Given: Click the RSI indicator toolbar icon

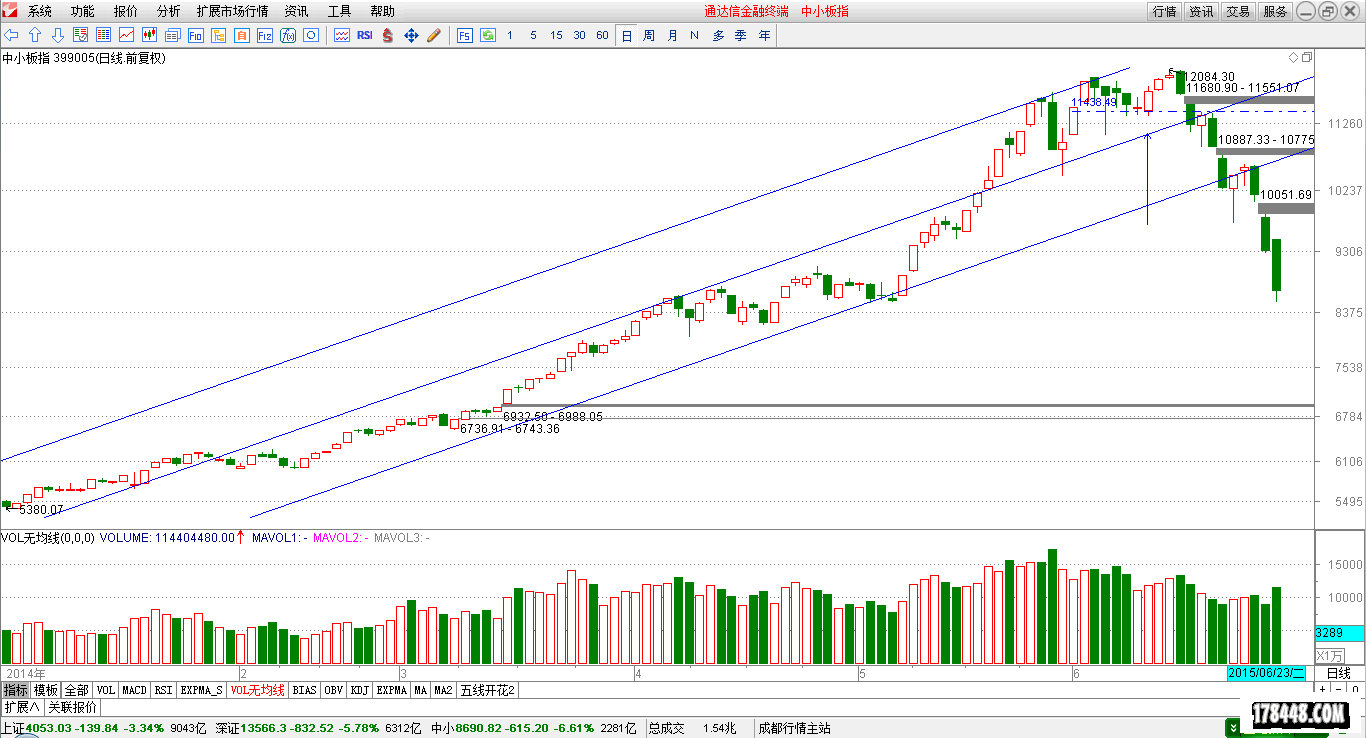Looking at the screenshot, I should [365, 35].
